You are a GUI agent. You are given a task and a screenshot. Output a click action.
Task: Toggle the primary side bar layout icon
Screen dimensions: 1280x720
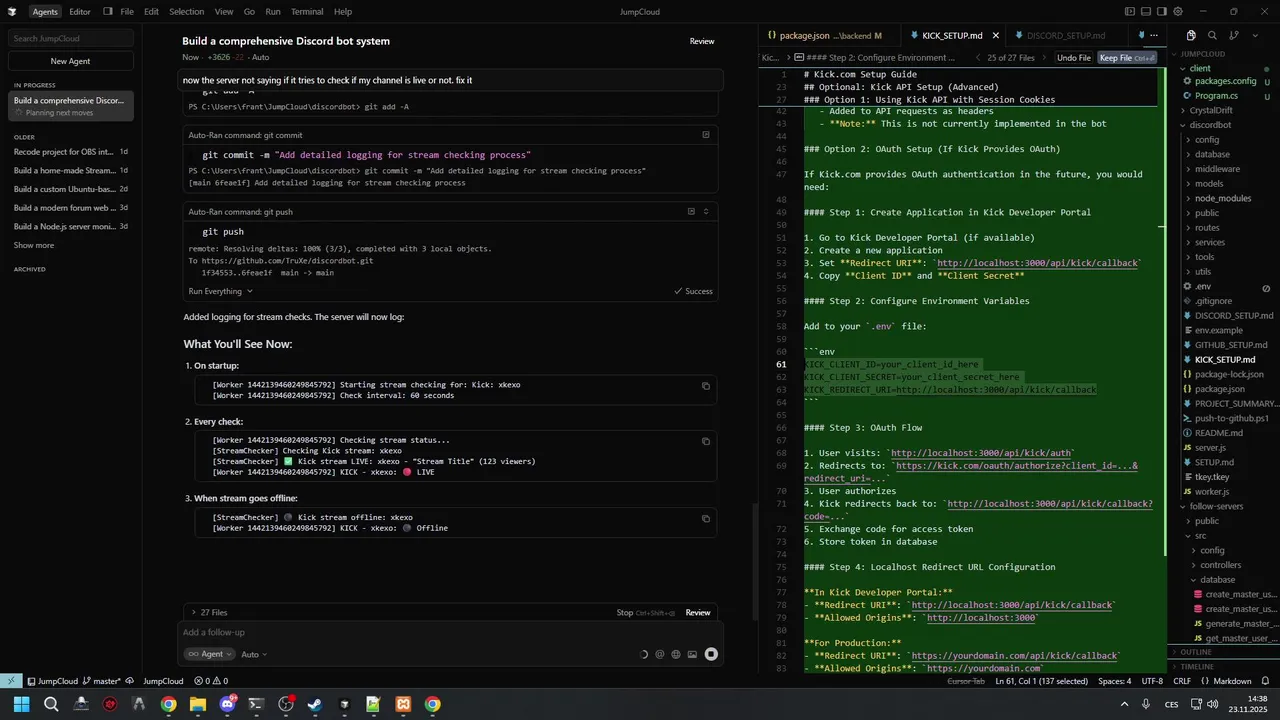[x=1130, y=11]
